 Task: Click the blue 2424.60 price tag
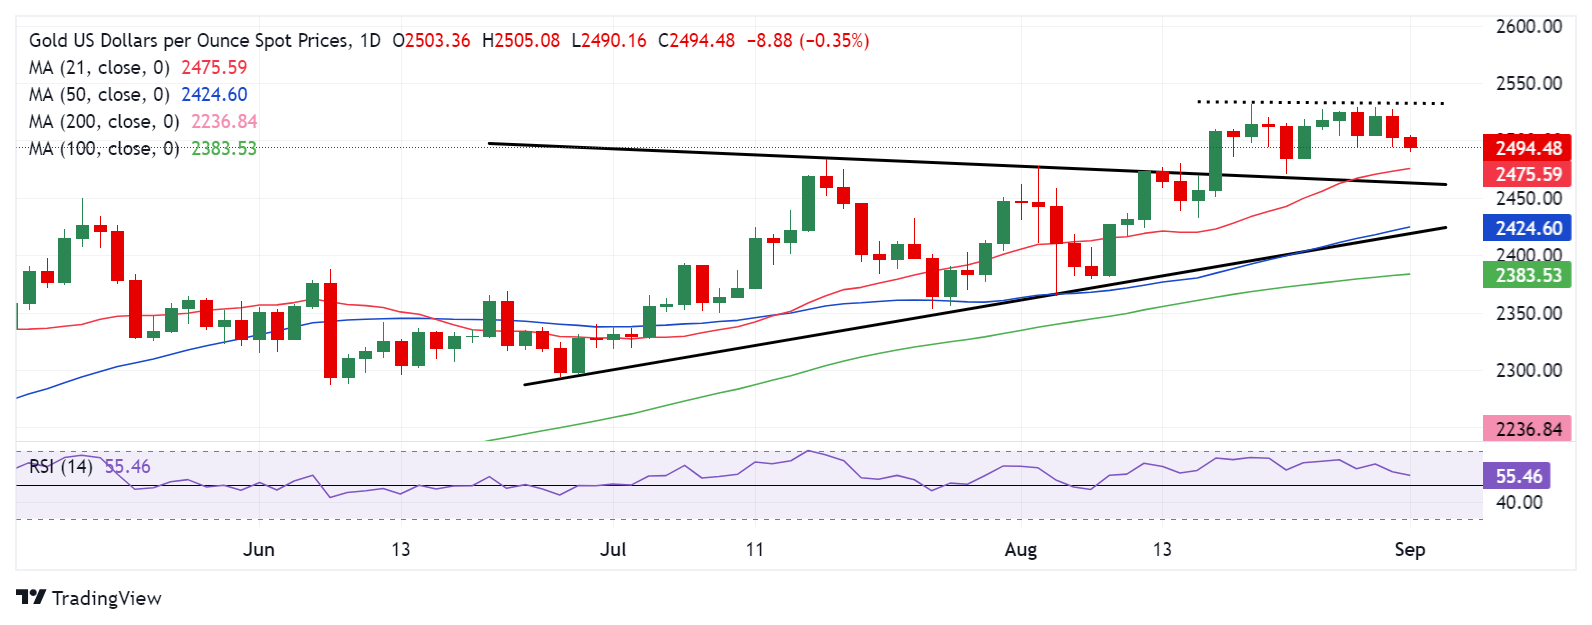(x=1527, y=228)
